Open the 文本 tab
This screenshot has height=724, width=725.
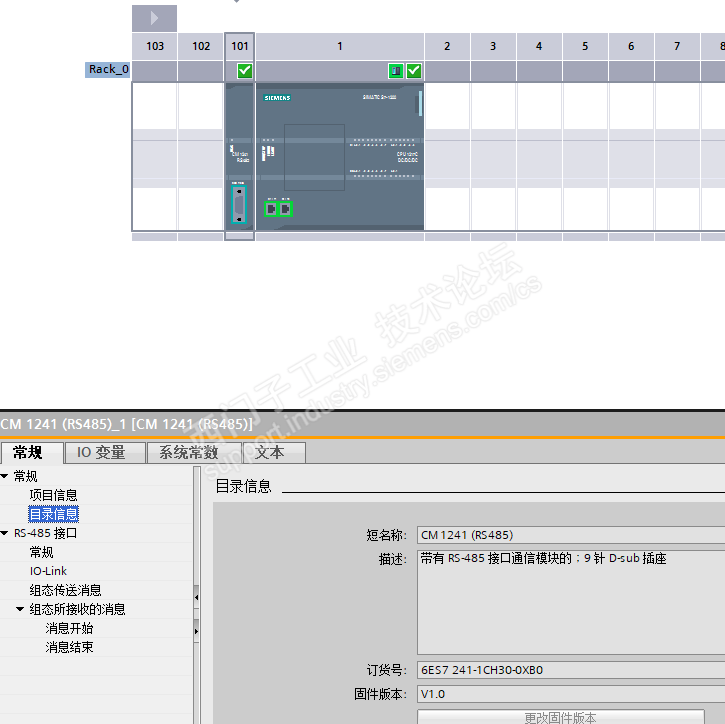click(x=274, y=453)
